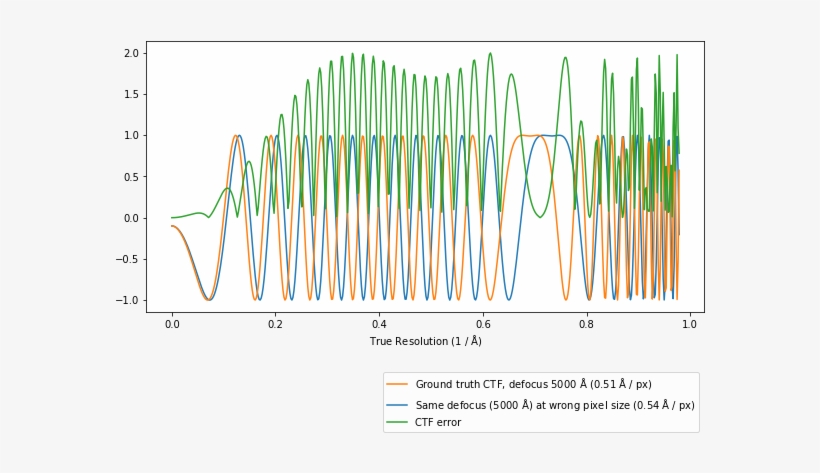This screenshot has width=820, height=473.
Task: Click the 2.0 tick label on y-axis
Action: [130, 53]
